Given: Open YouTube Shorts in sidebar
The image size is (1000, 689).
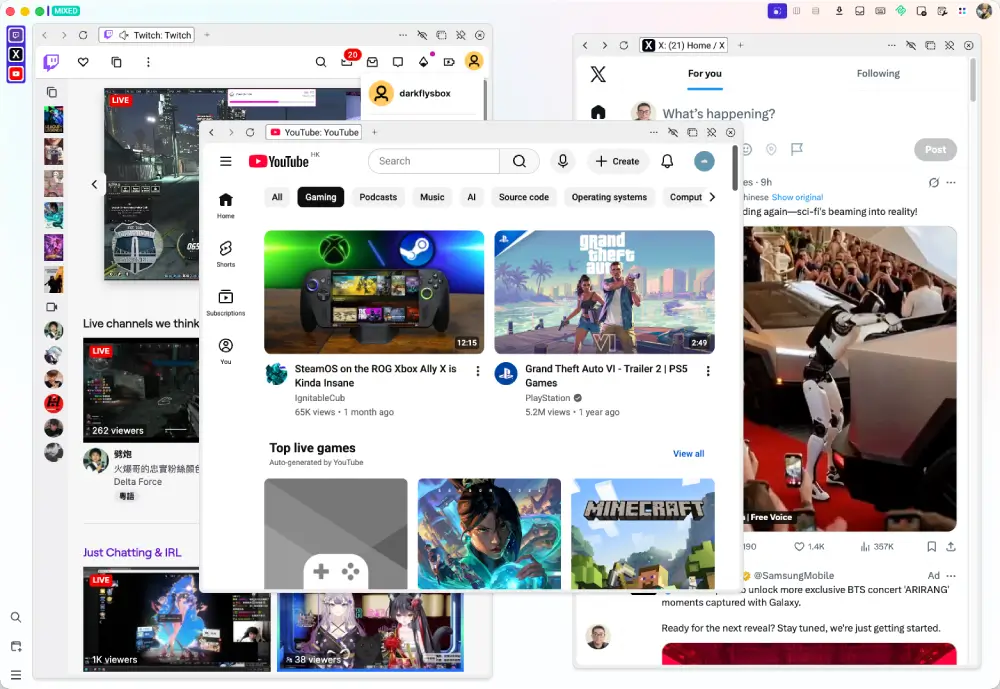Looking at the screenshot, I should (226, 253).
